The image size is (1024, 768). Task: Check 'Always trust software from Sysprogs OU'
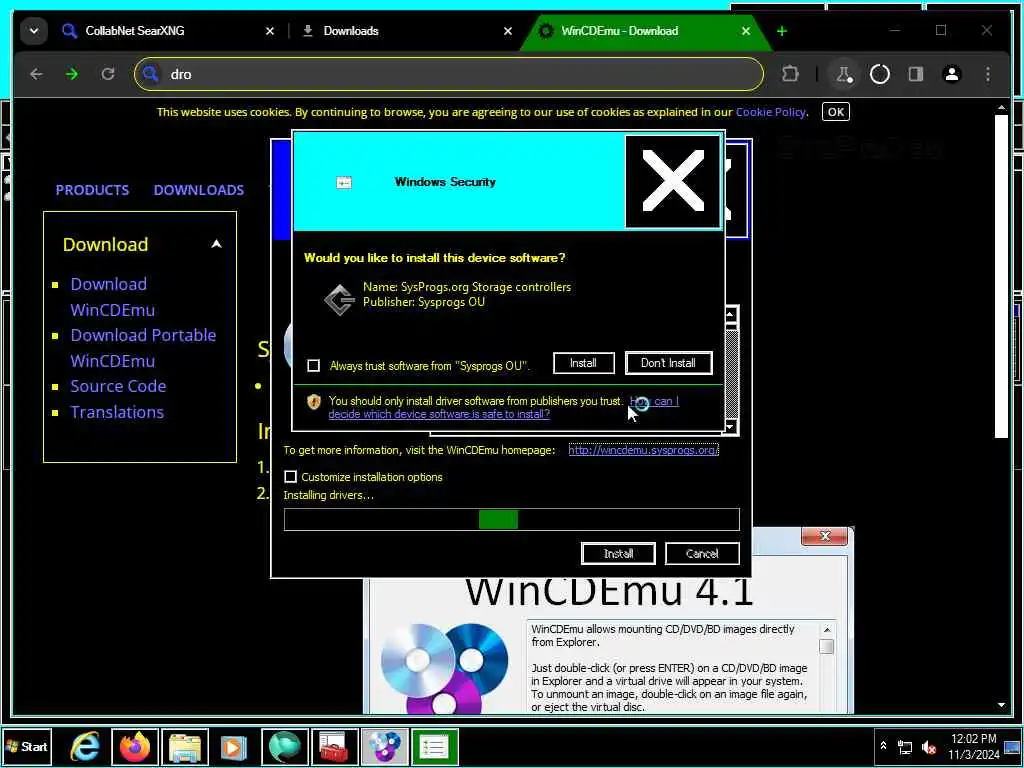[314, 365]
